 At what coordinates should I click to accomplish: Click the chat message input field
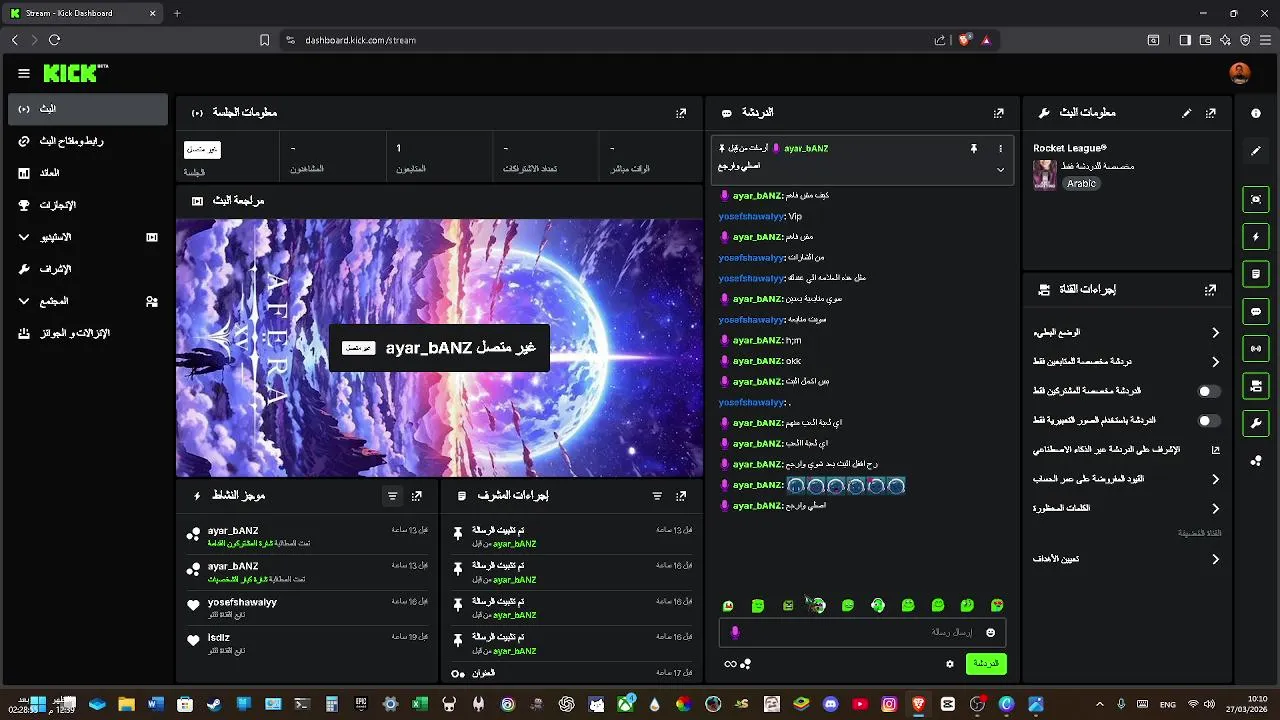[x=860, y=632]
